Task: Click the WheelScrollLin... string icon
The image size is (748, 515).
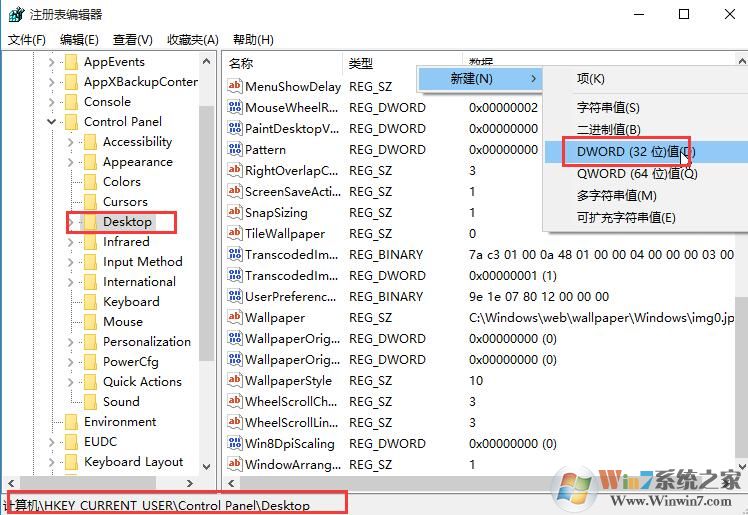Action: pyautogui.click(x=234, y=422)
